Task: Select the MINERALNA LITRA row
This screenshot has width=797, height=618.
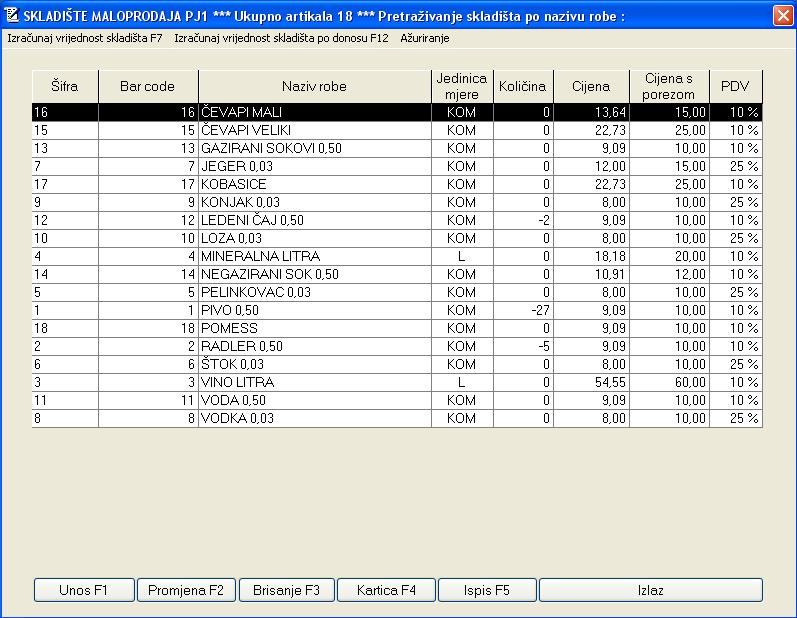Action: (x=397, y=257)
